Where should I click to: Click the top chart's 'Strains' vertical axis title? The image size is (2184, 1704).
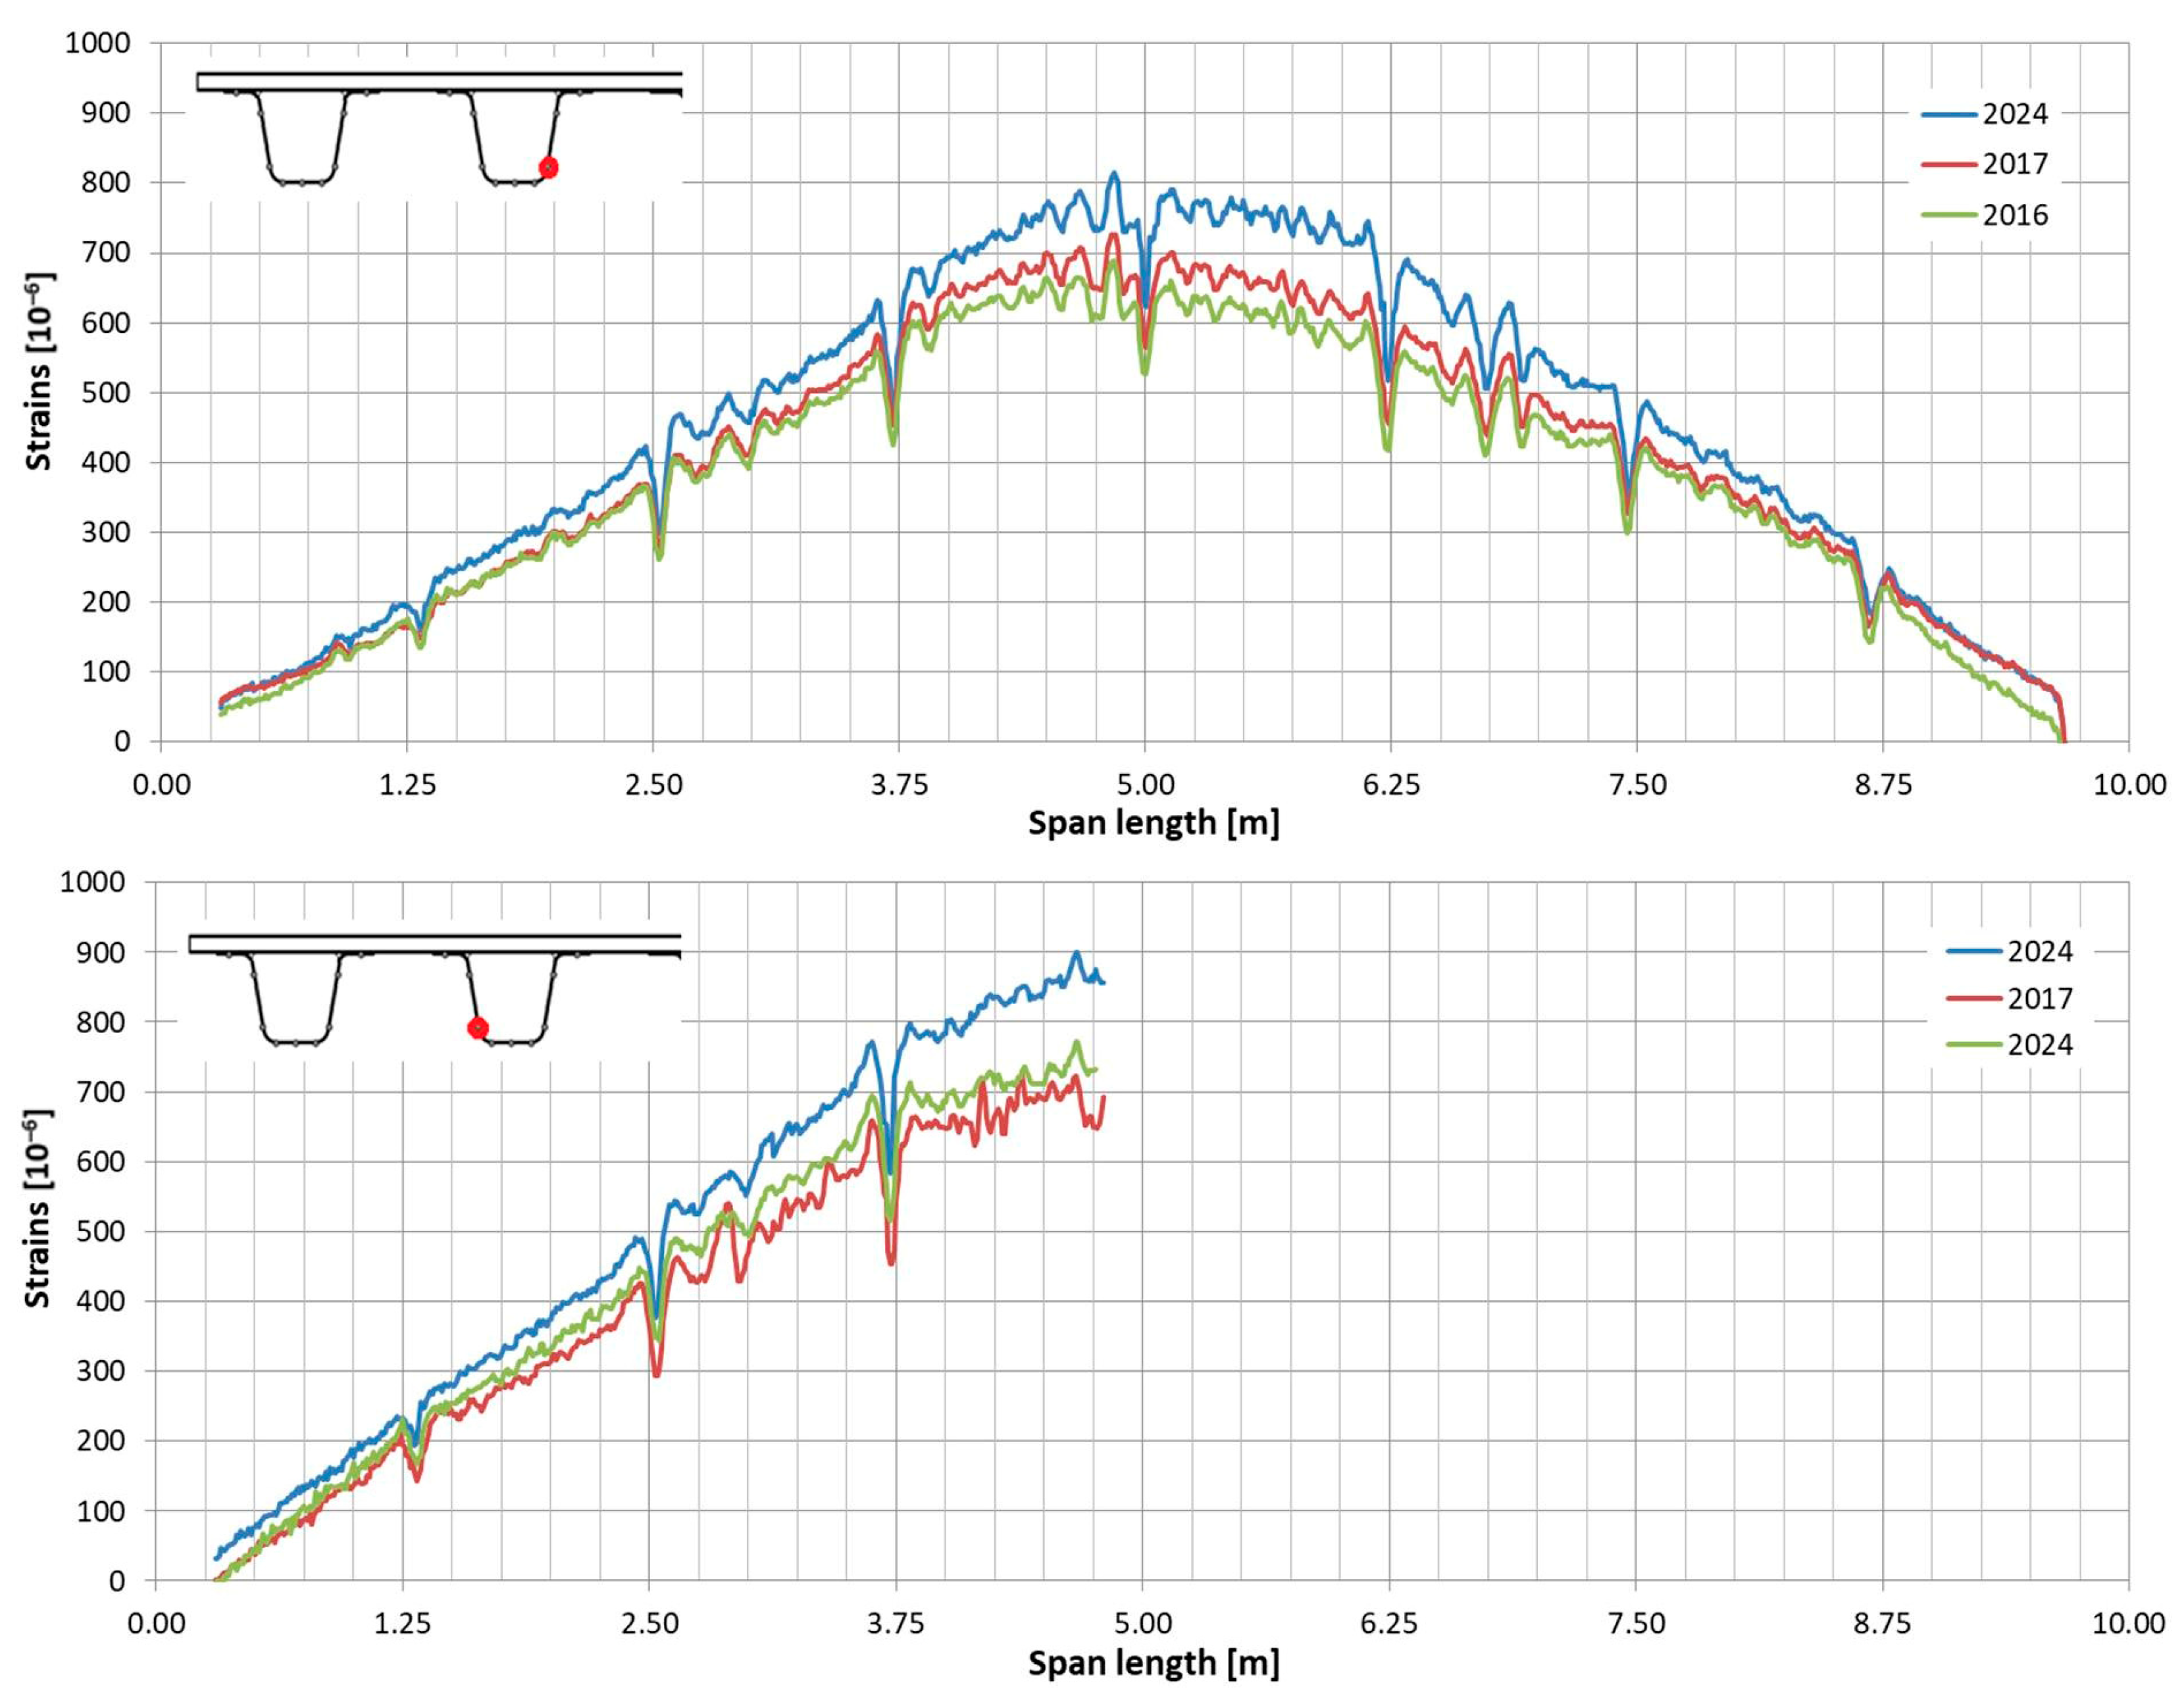pos(38,372)
